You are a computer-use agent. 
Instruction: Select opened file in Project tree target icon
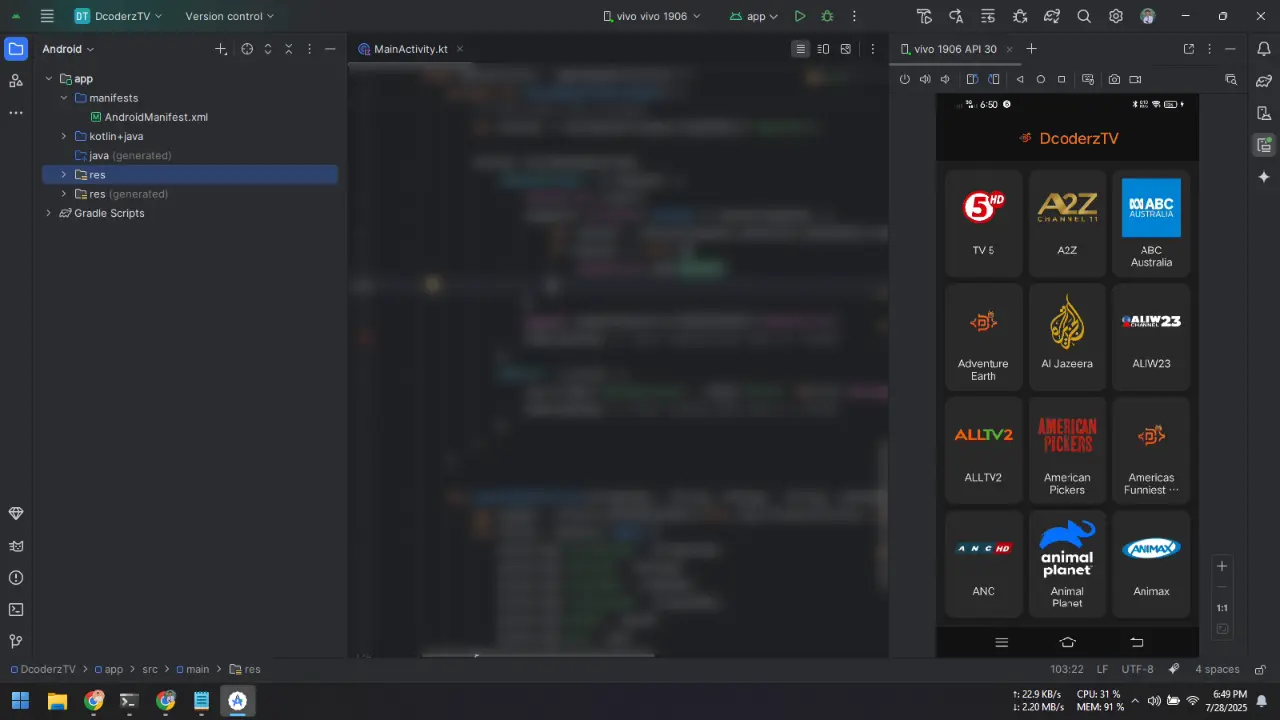pos(247,49)
